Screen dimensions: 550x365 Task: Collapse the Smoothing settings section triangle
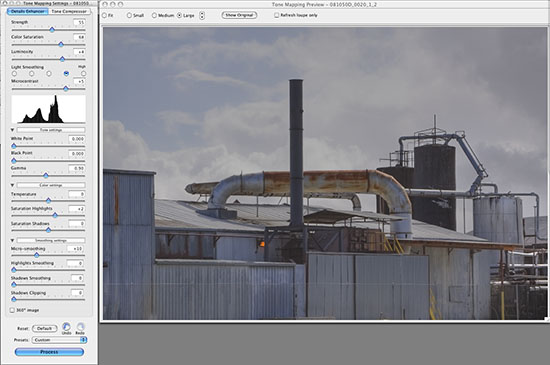[x=13, y=241]
